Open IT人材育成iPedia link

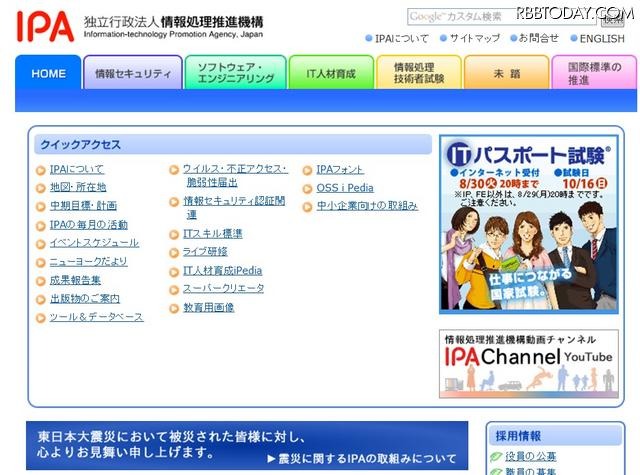click(x=222, y=271)
